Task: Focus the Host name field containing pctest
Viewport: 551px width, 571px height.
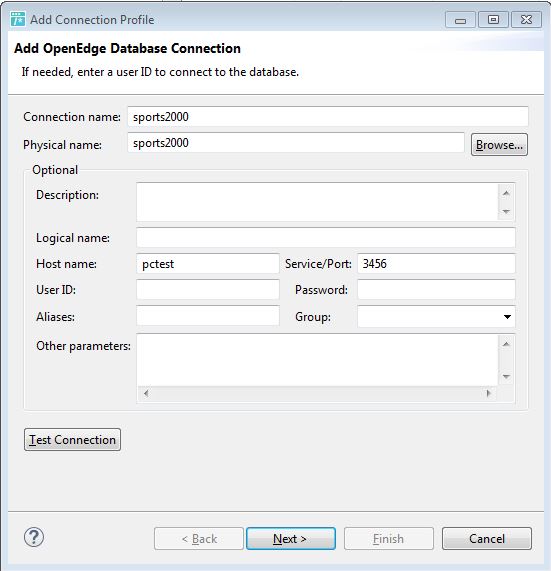Action: coord(208,264)
